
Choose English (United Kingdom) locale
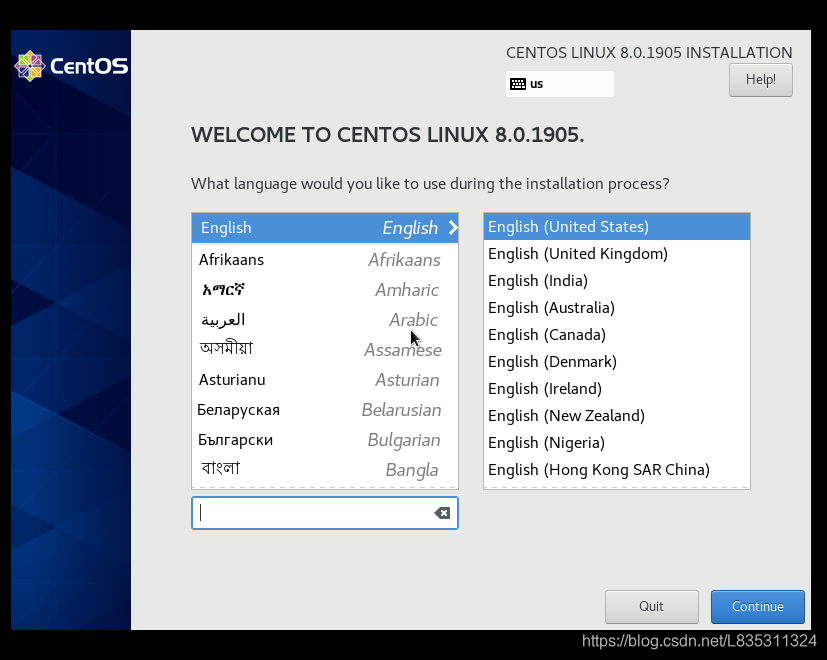pyautogui.click(x=617, y=254)
